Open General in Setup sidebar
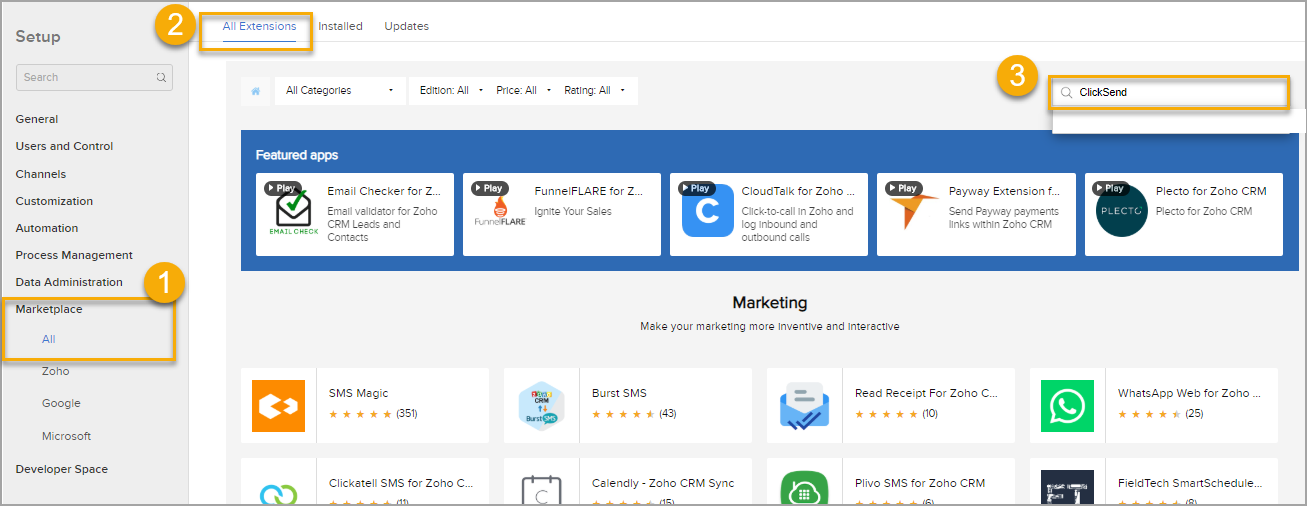 tap(37, 119)
